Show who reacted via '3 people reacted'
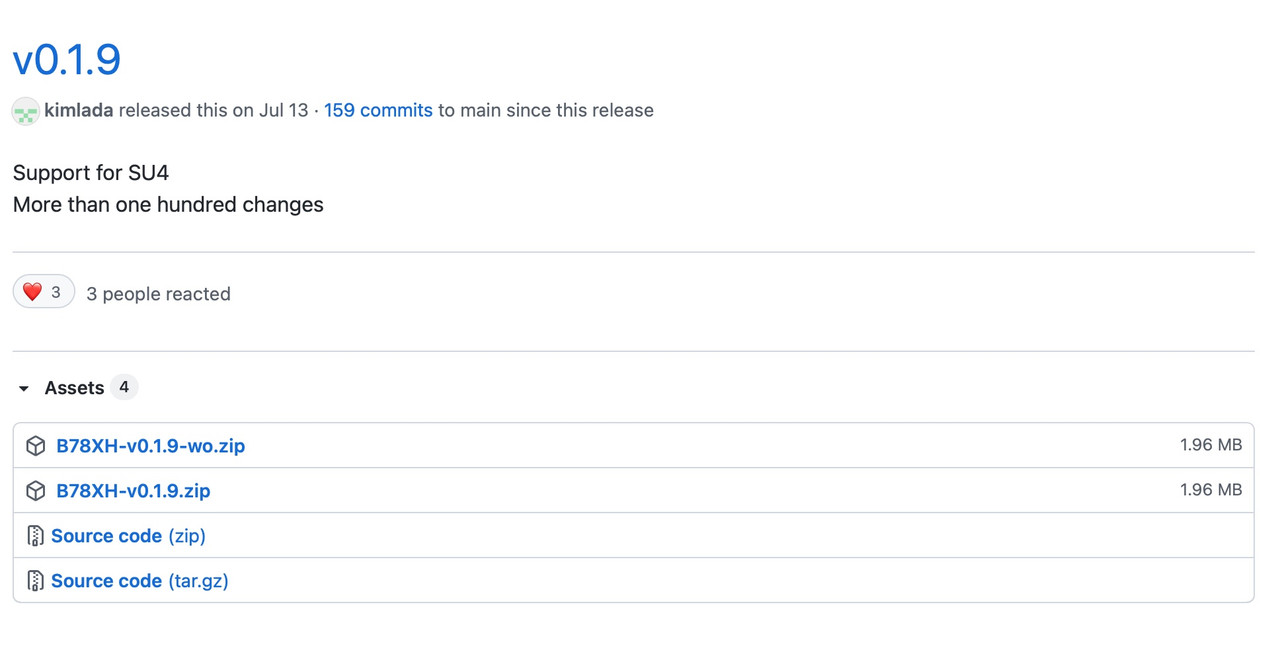The height and width of the screenshot is (647, 1280). (x=158, y=293)
